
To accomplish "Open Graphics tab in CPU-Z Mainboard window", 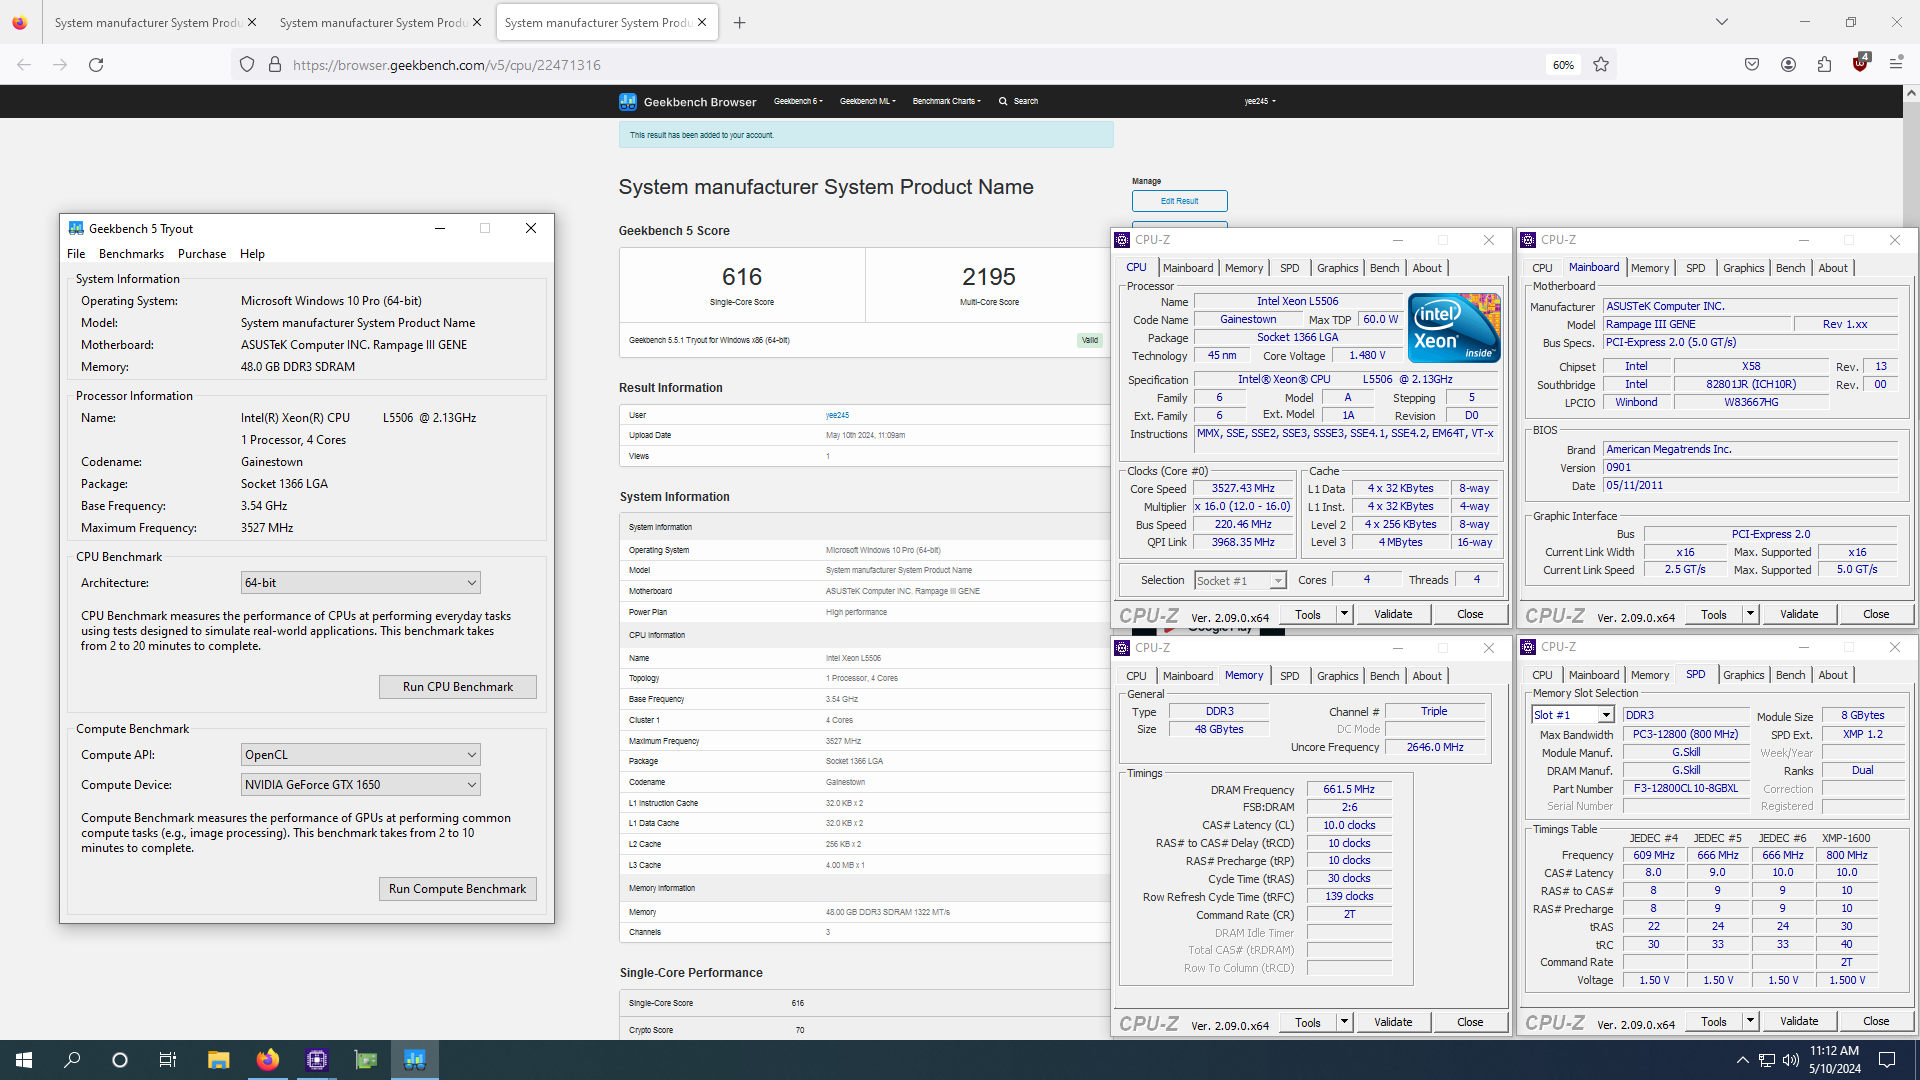I will pos(1743,268).
